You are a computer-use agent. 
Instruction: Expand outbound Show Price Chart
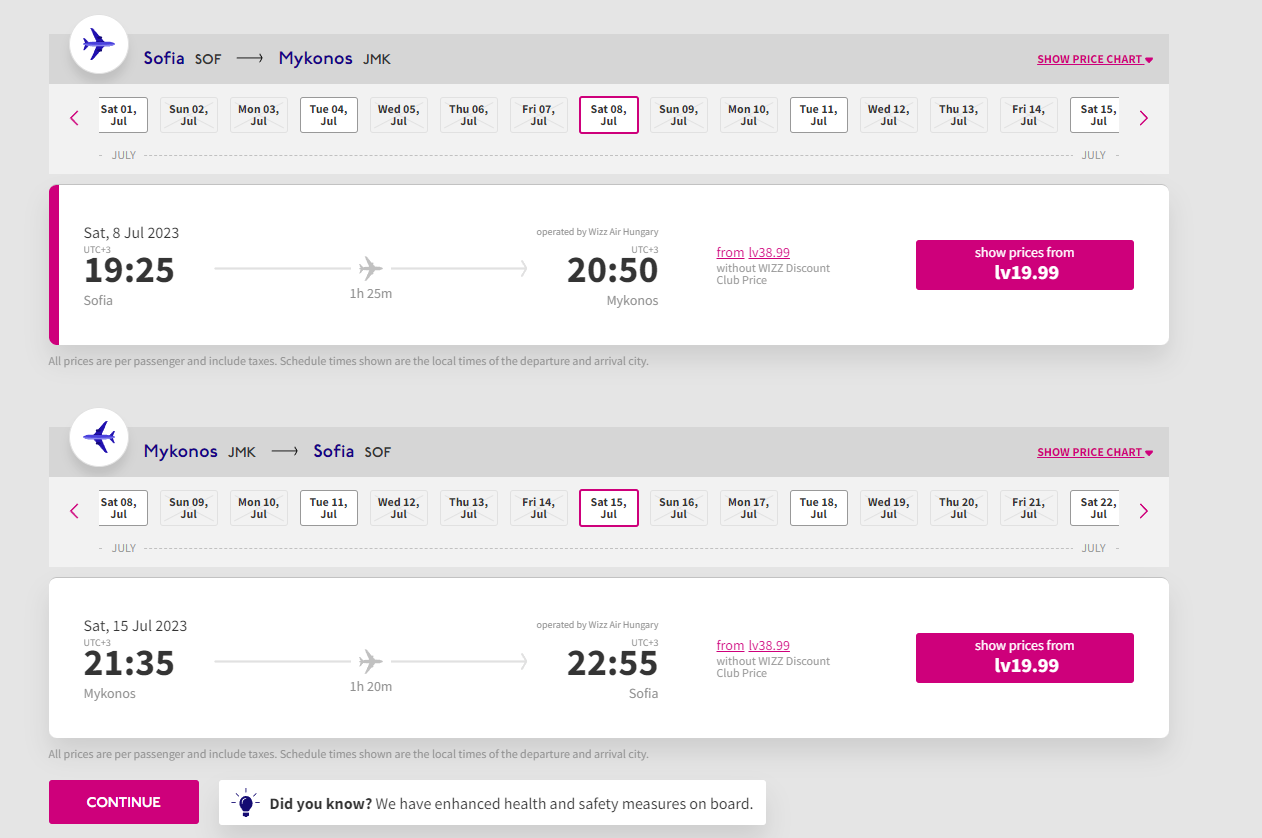(x=1095, y=59)
